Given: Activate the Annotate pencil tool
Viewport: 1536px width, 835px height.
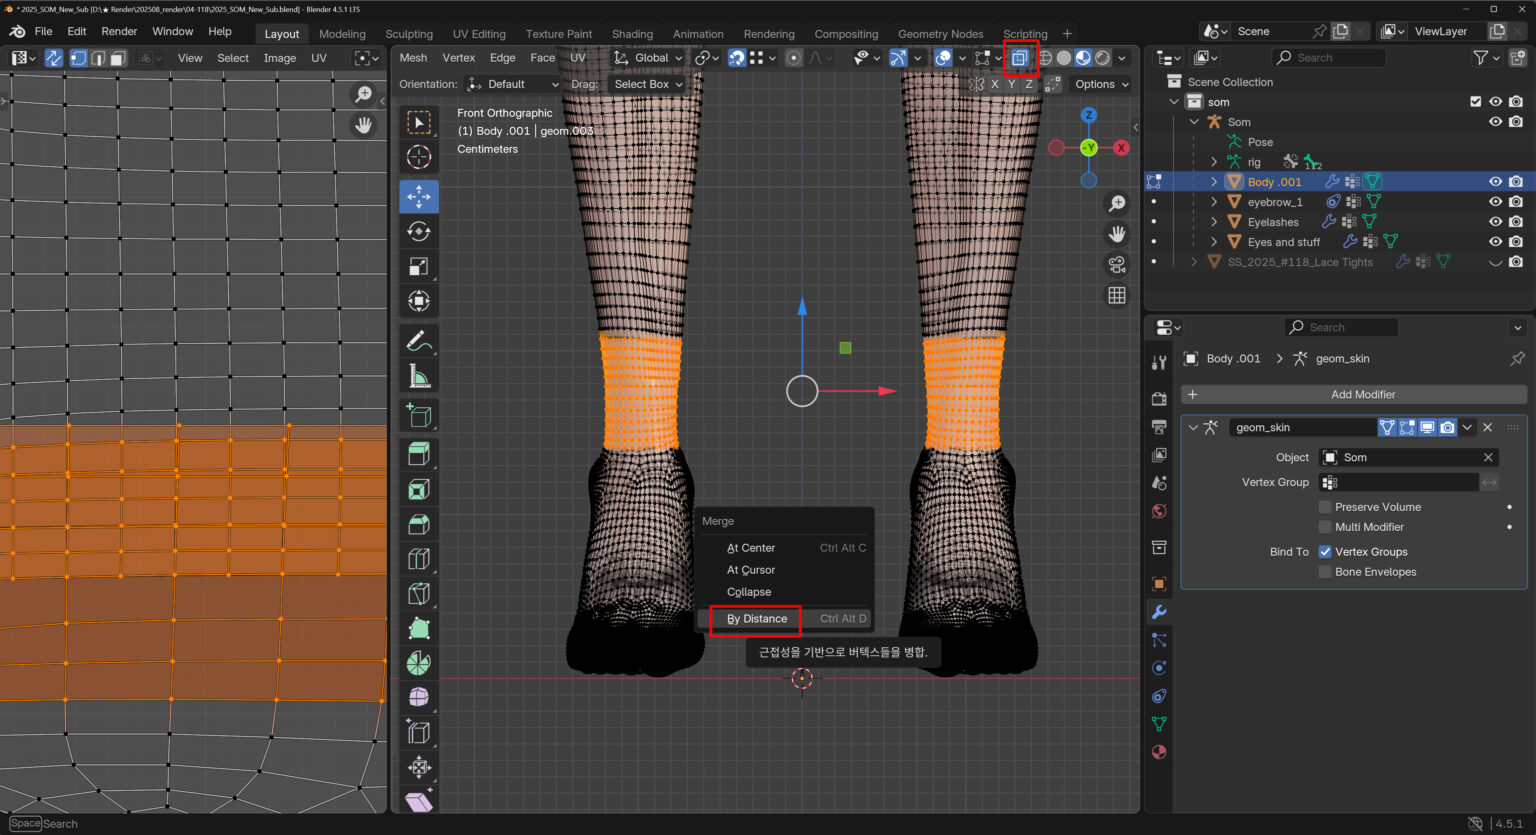Looking at the screenshot, I should [x=419, y=341].
